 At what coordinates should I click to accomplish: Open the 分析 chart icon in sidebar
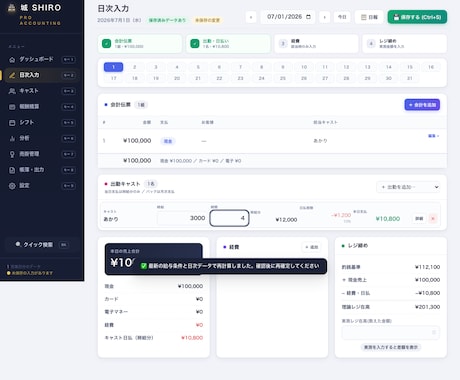coord(12,138)
